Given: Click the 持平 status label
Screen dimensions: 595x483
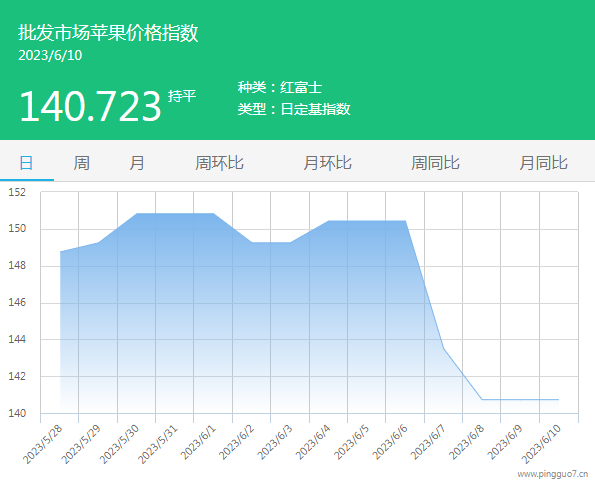Looking at the screenshot, I should click(182, 96).
